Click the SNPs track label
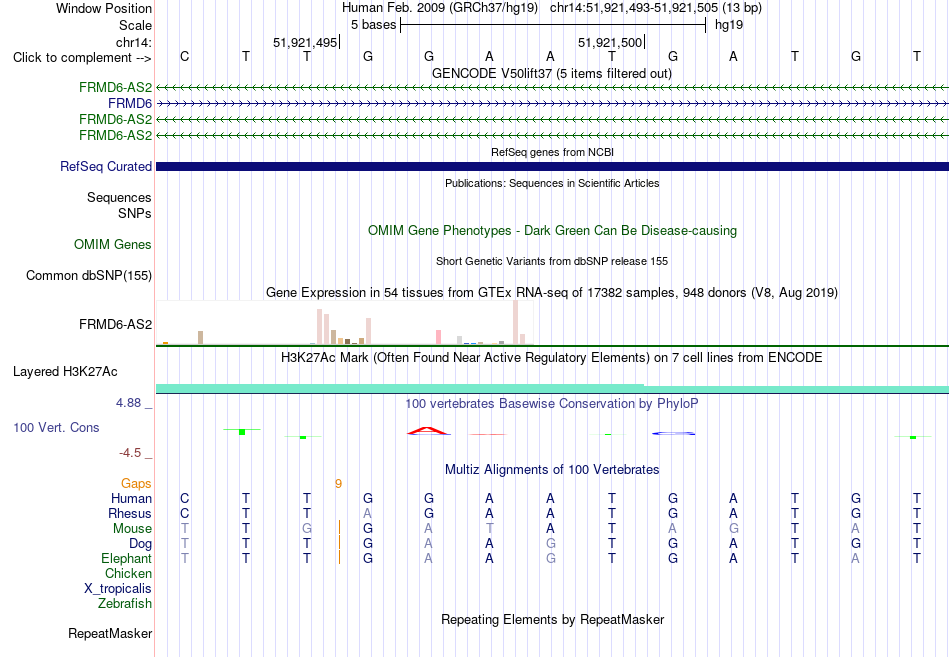Screen dimensions: 950x657 135,213
